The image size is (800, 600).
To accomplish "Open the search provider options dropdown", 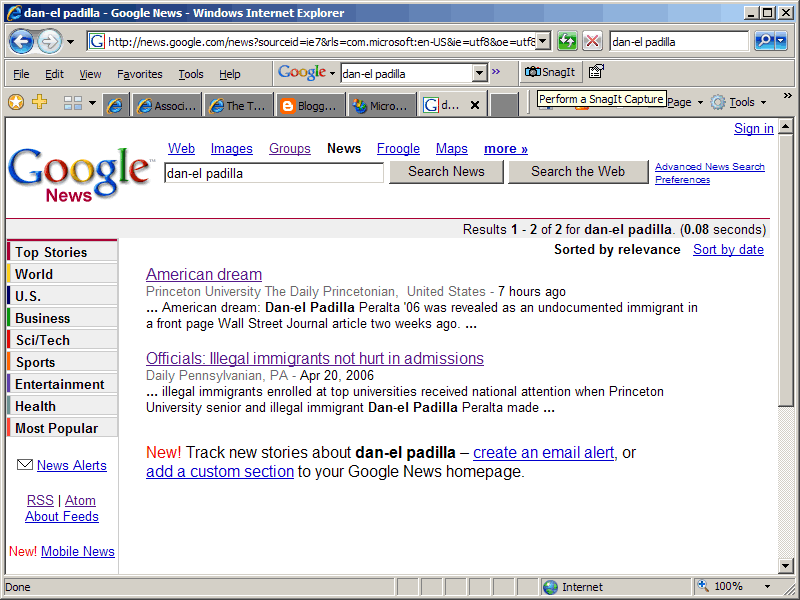I will tap(781, 41).
